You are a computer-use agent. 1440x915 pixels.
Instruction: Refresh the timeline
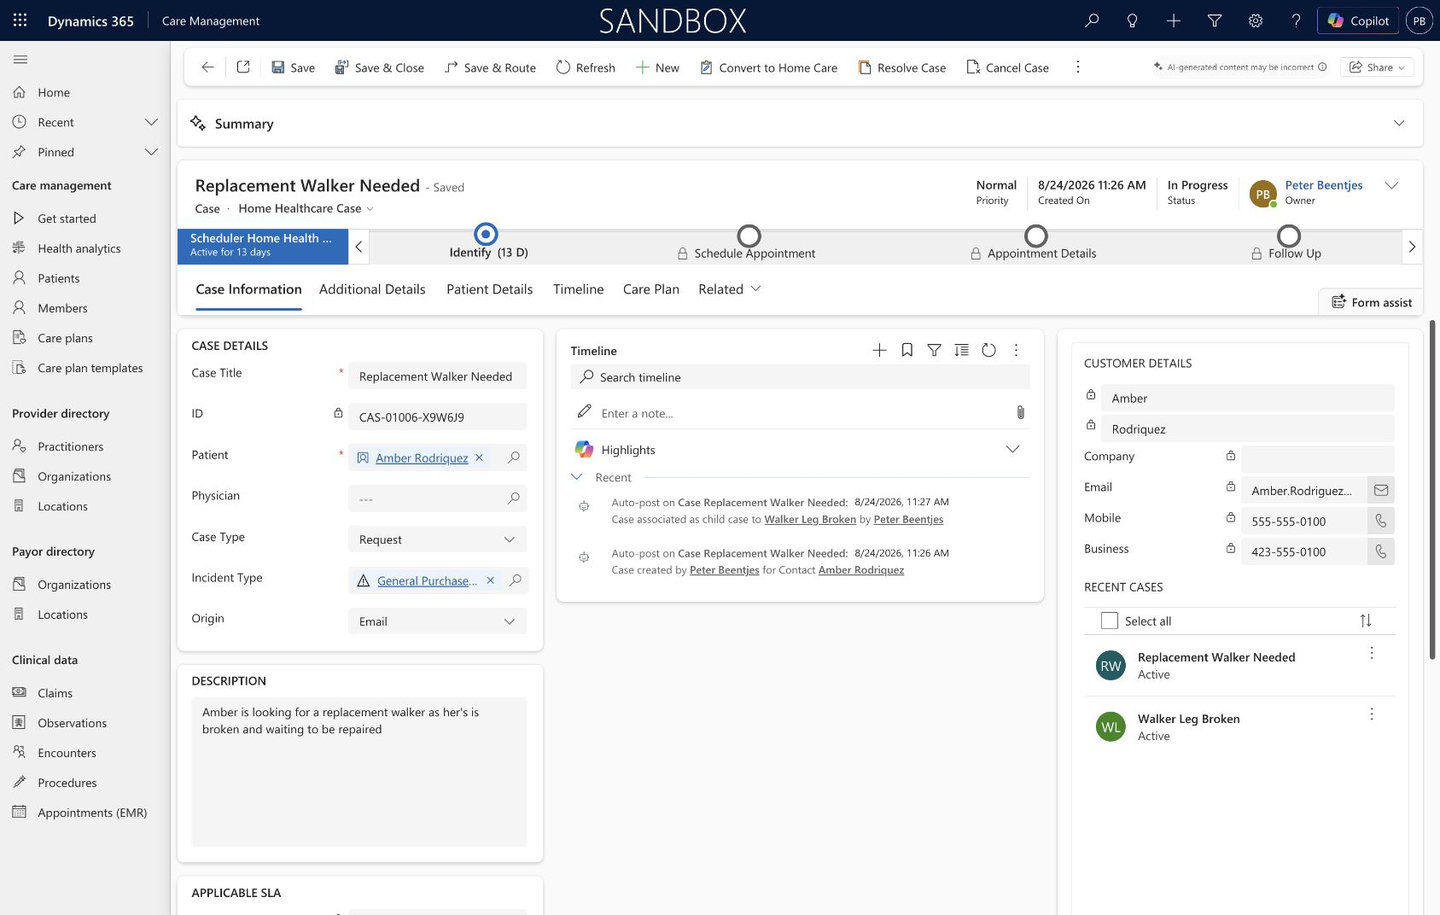[989, 350]
